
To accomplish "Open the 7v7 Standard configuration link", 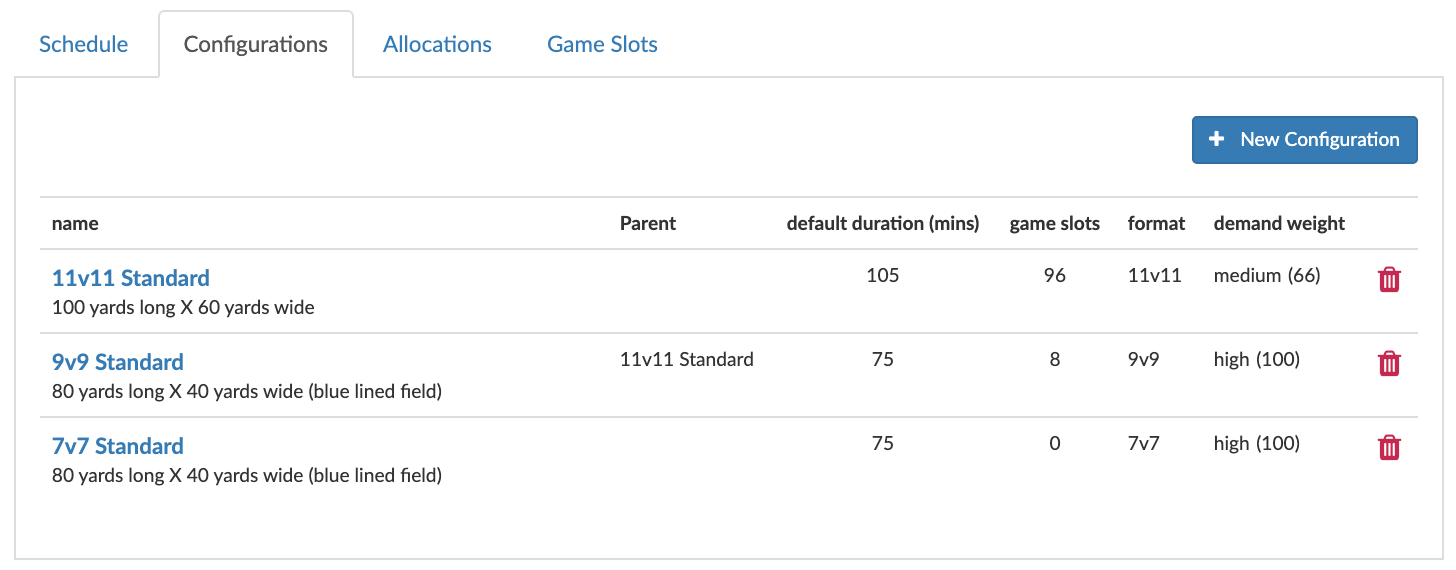I will point(118,446).
